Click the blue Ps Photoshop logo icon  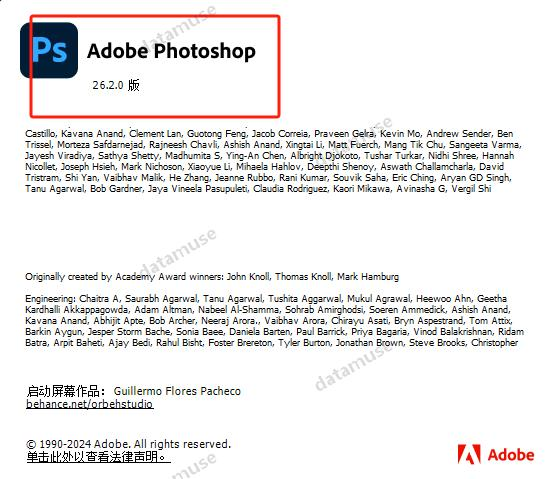coord(49,50)
